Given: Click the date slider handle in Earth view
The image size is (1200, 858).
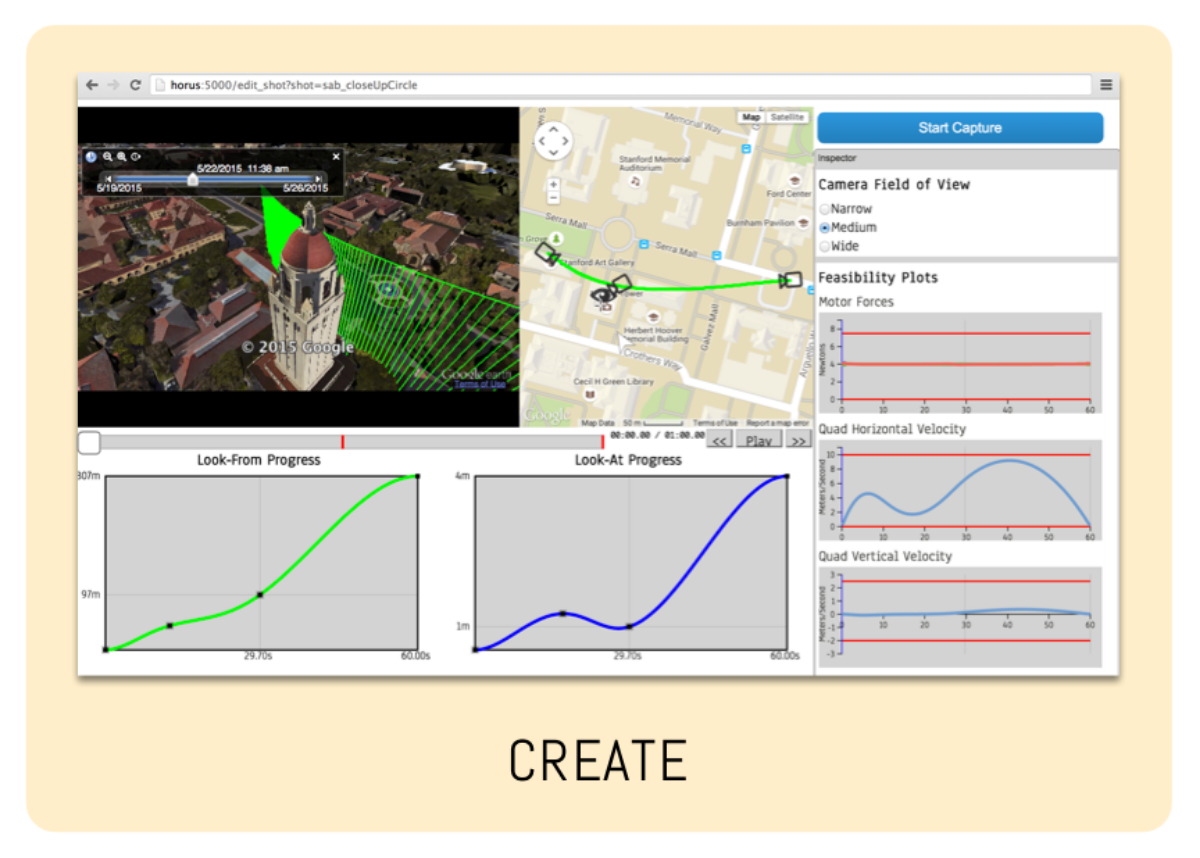Looking at the screenshot, I should coord(193,180).
